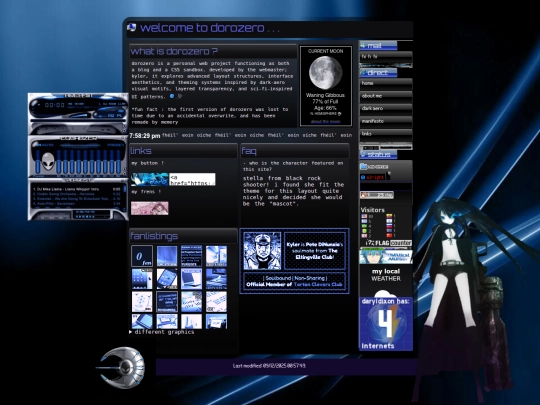
Task: Click the hi hi hi mail entry
Action: 386,57
